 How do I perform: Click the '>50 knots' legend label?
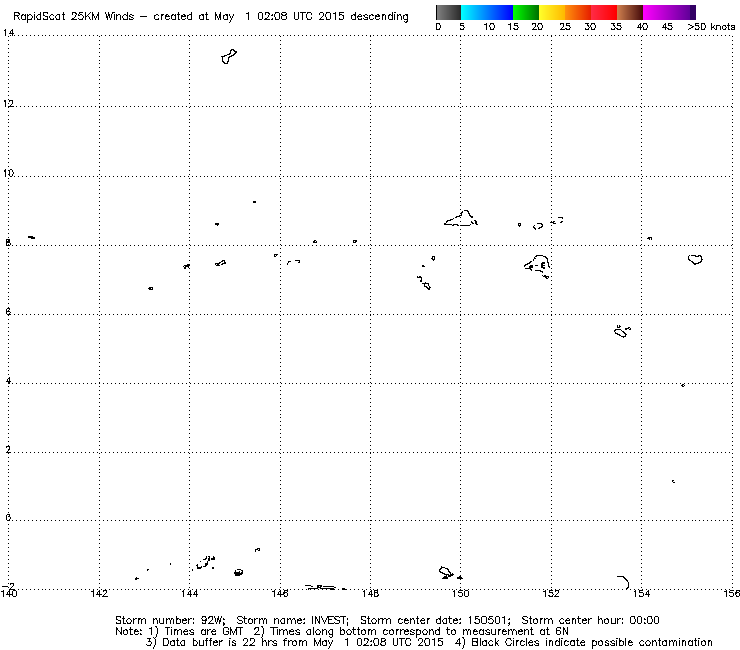(x=711, y=26)
